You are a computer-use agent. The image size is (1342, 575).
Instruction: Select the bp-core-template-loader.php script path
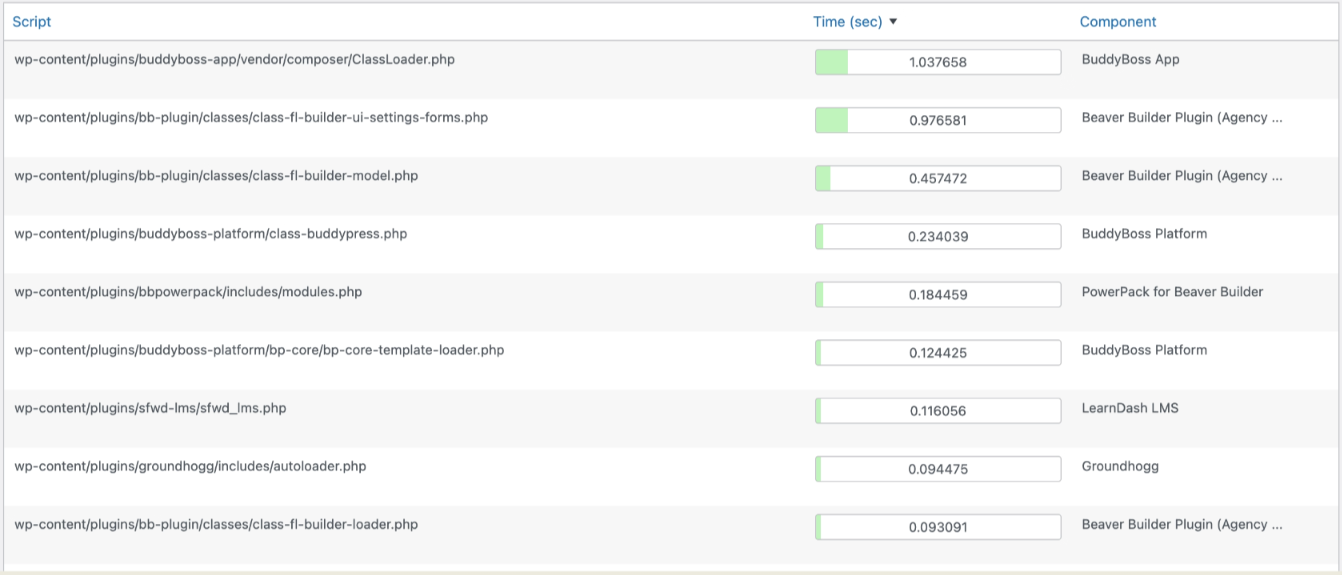259,350
